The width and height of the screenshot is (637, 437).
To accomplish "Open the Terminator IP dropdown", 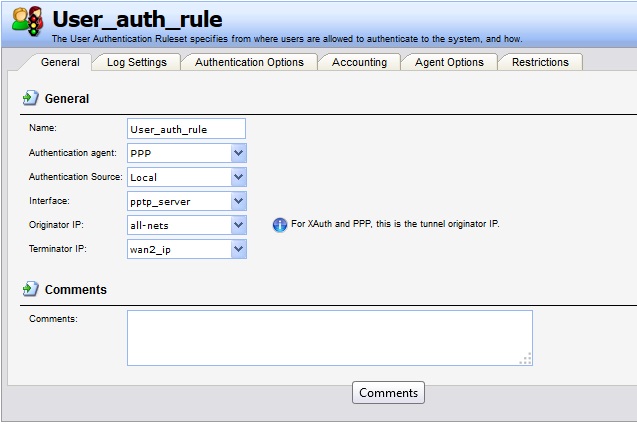I will click(x=238, y=249).
